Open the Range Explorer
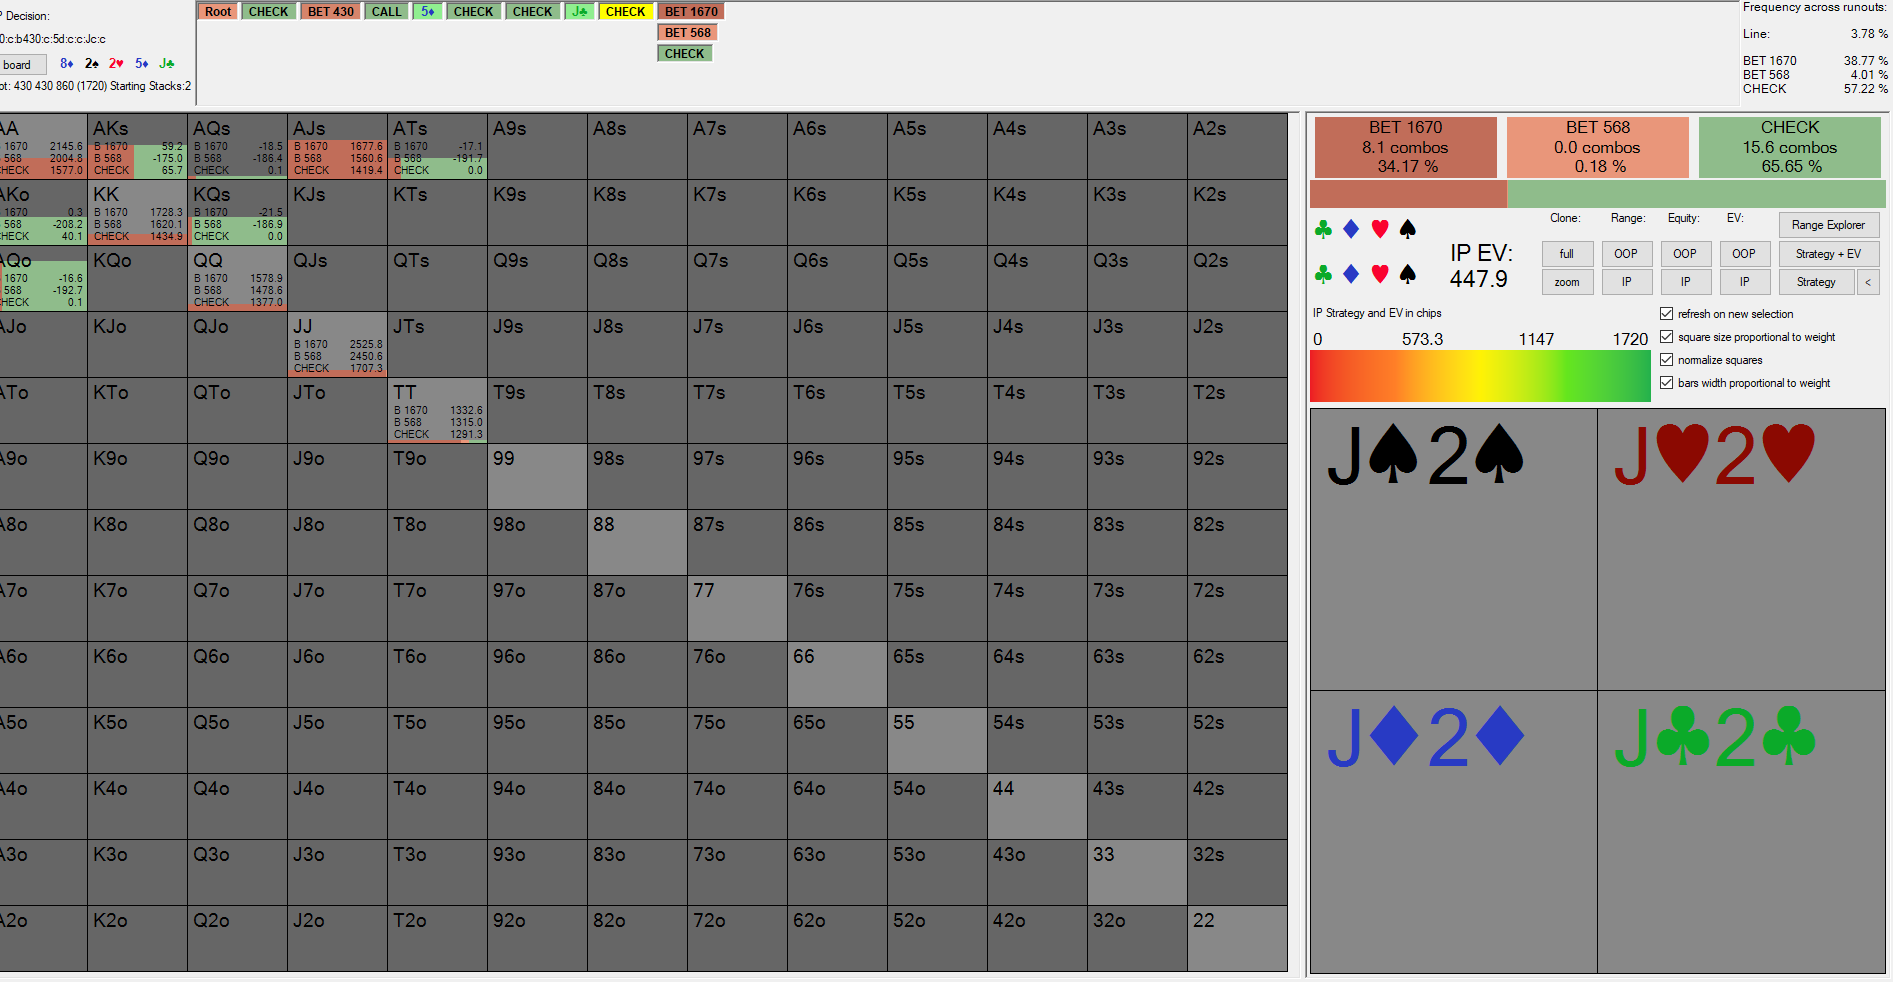 point(1828,225)
